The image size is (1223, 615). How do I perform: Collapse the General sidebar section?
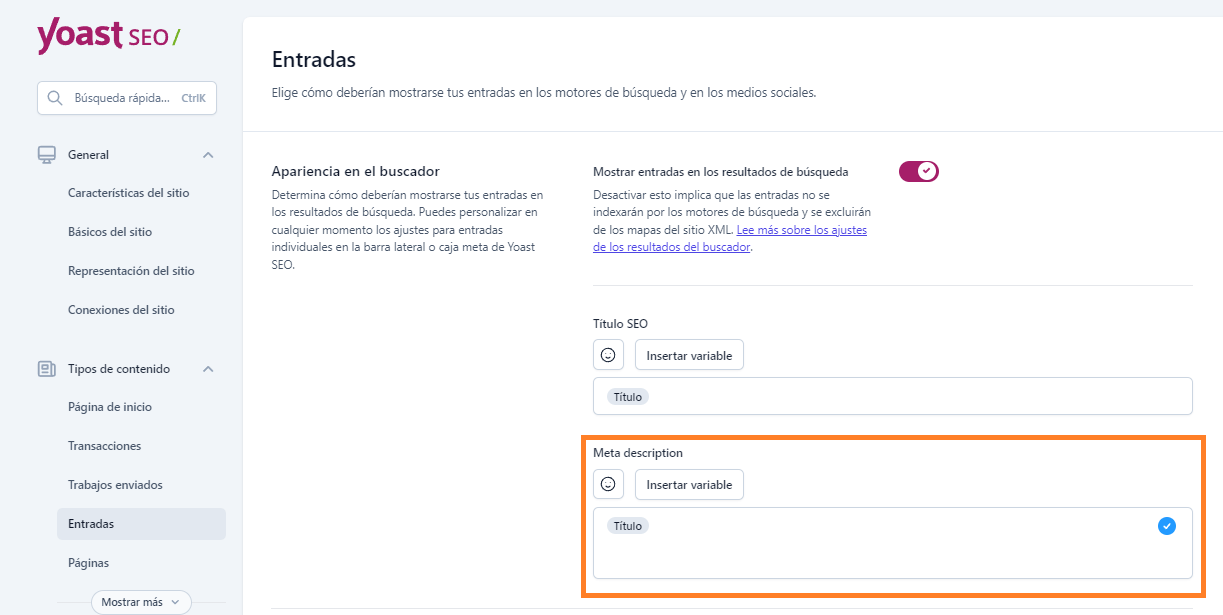tap(208, 154)
